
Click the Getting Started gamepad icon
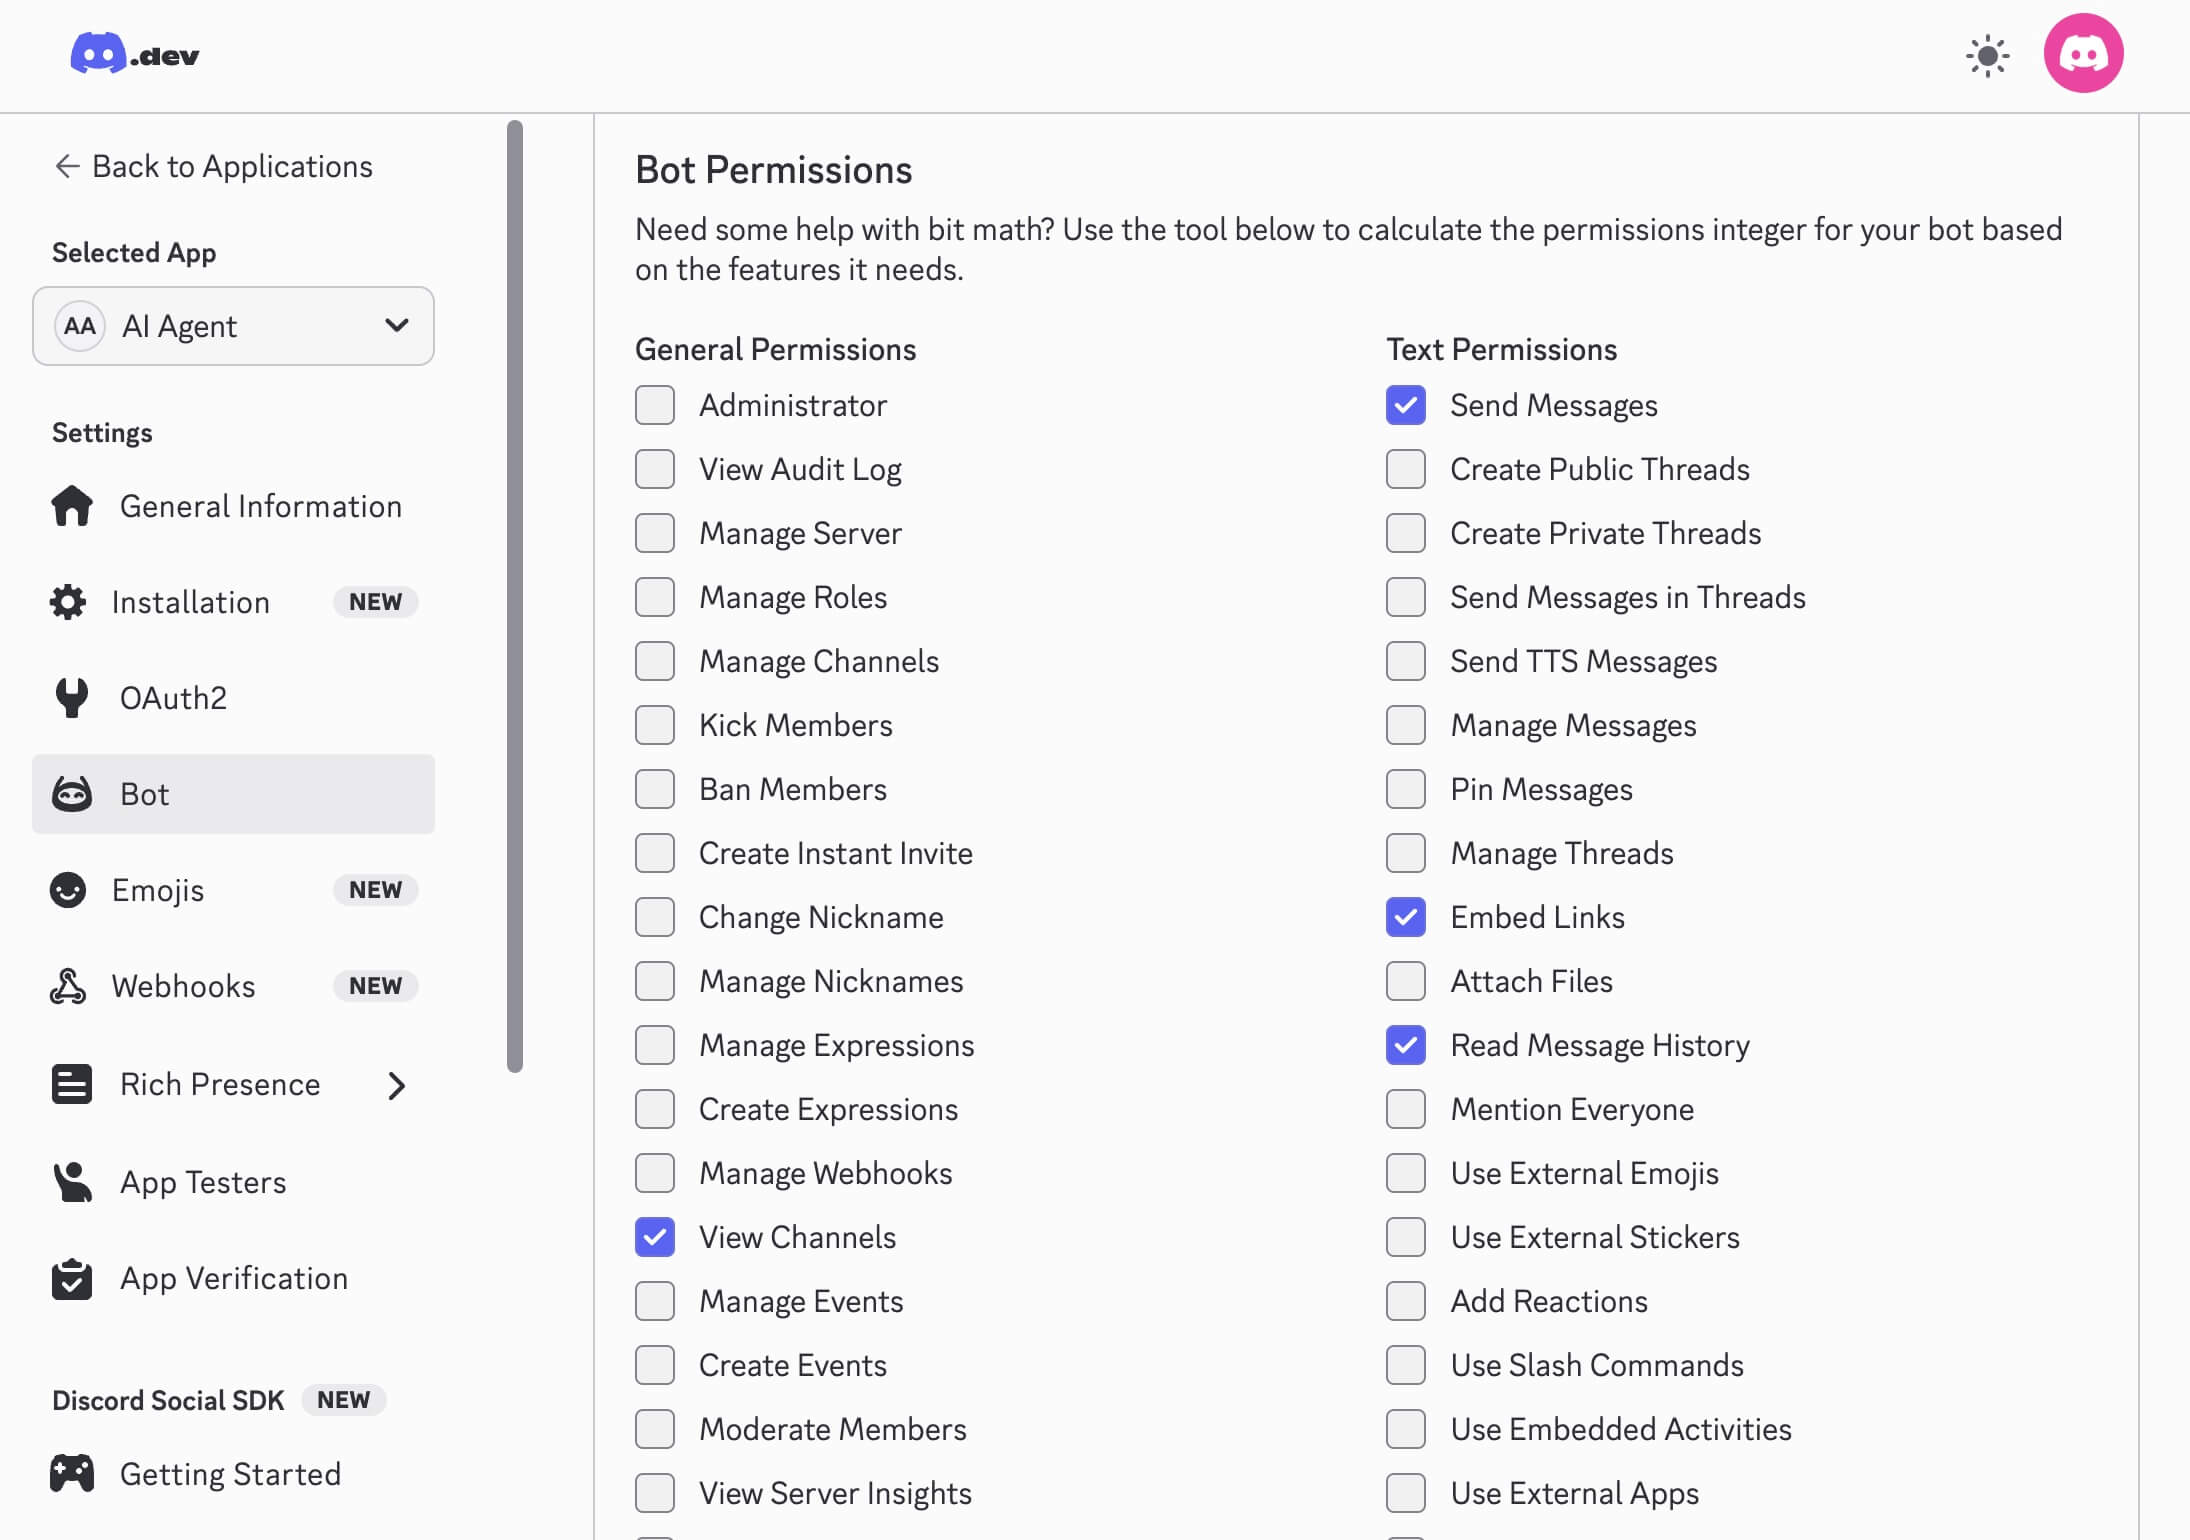click(72, 1474)
